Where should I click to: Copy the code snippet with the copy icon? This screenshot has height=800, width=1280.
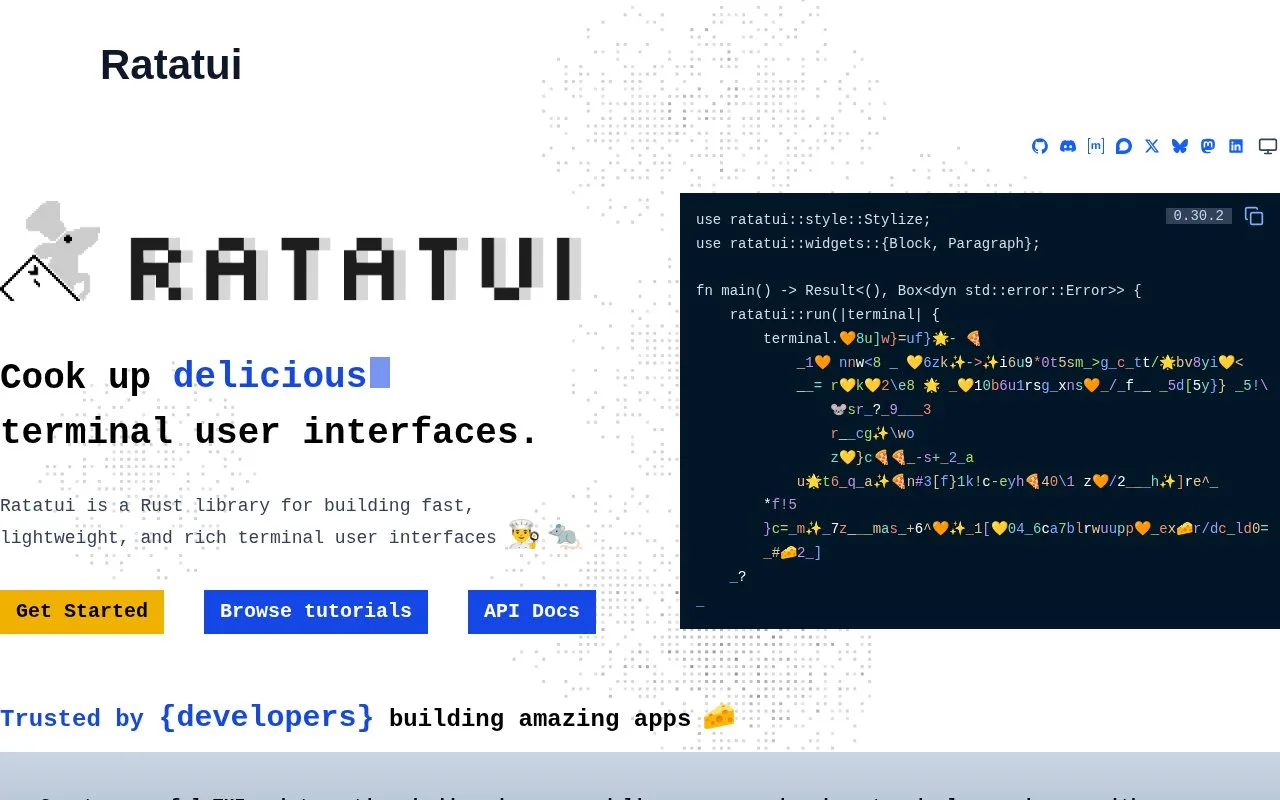tap(1254, 216)
